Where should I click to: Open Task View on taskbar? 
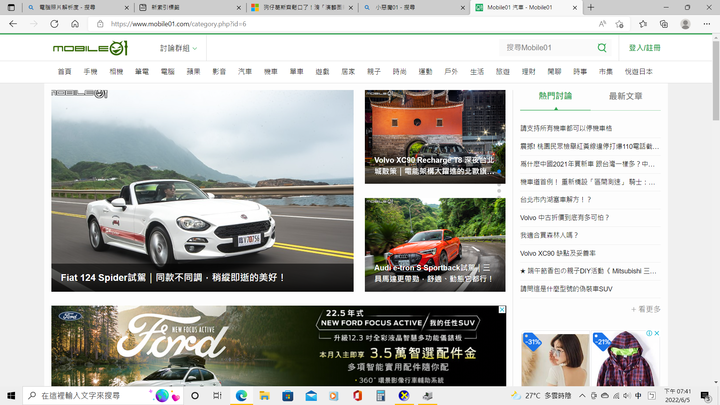(x=217, y=395)
